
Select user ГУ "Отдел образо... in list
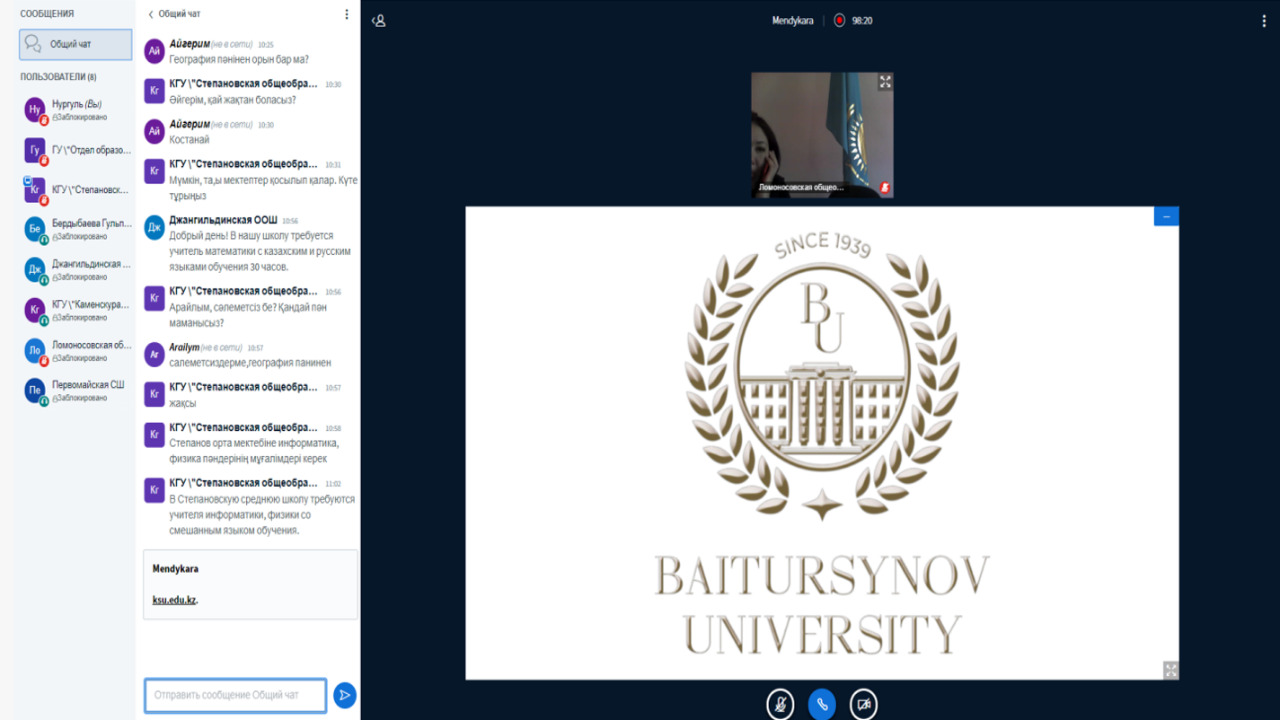point(76,150)
